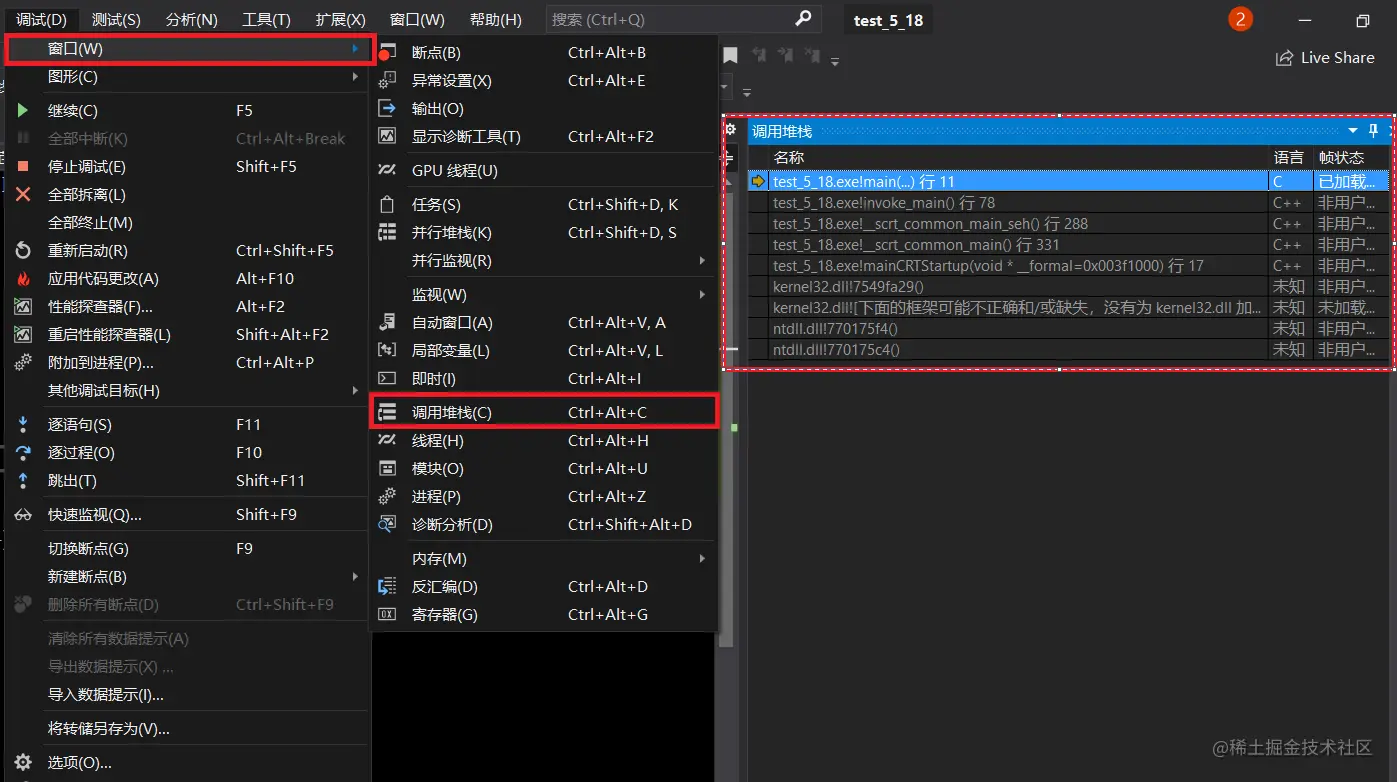Click the 任务(S) clipboard icon
Viewport: 1397px width, 782px height.
[387, 205]
